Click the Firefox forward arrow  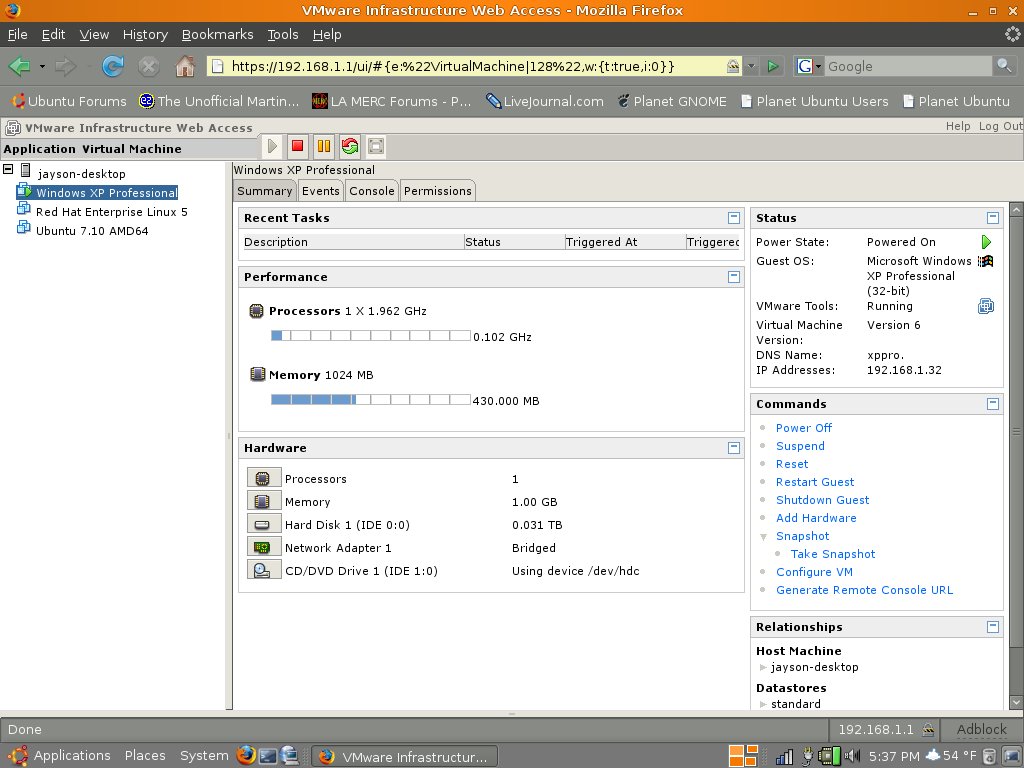[x=66, y=66]
